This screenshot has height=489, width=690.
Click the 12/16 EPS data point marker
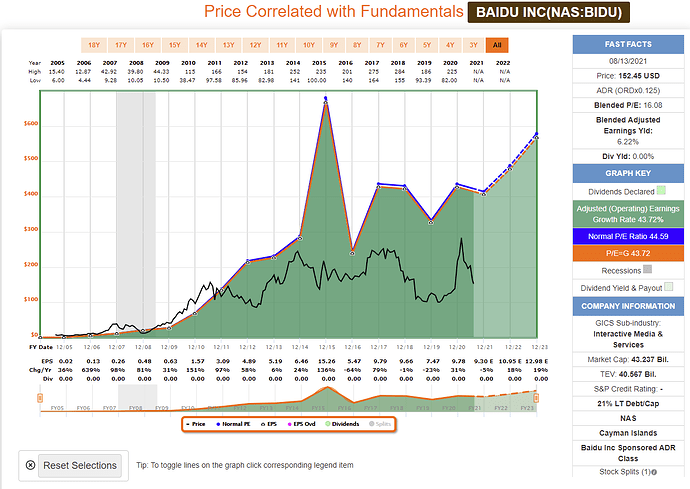pyautogui.click(x=352, y=253)
